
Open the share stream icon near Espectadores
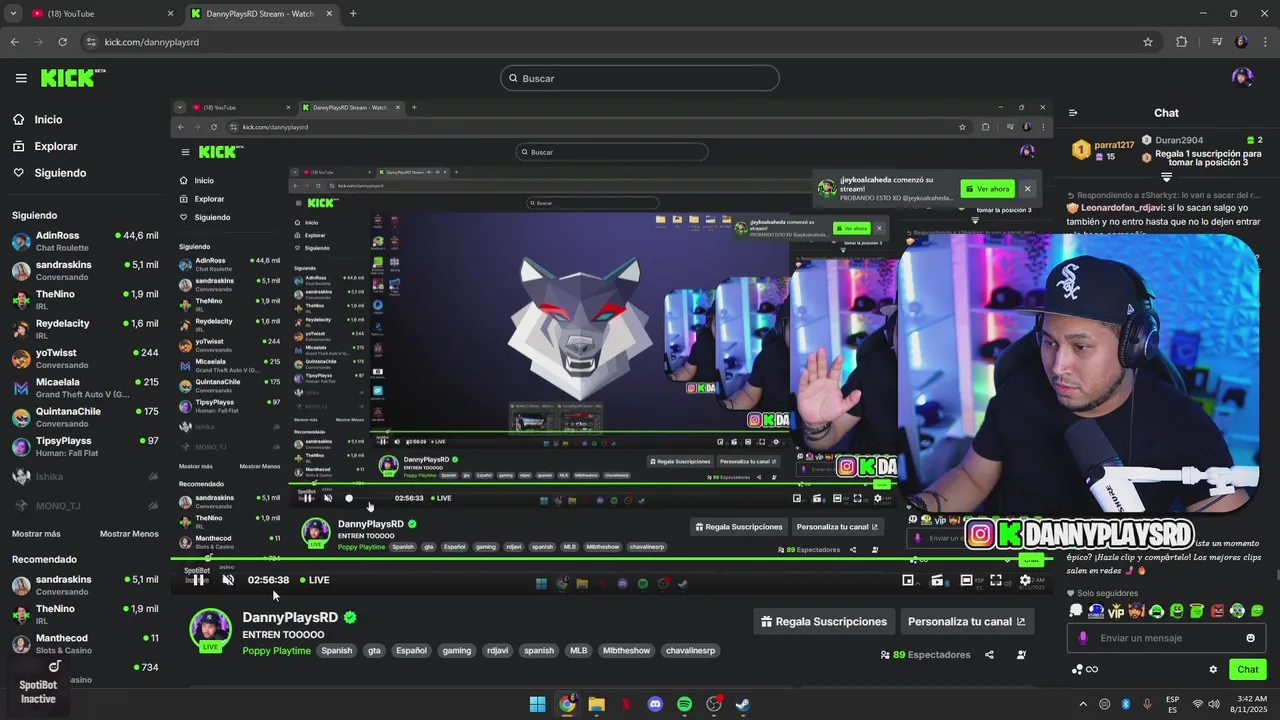click(x=989, y=655)
